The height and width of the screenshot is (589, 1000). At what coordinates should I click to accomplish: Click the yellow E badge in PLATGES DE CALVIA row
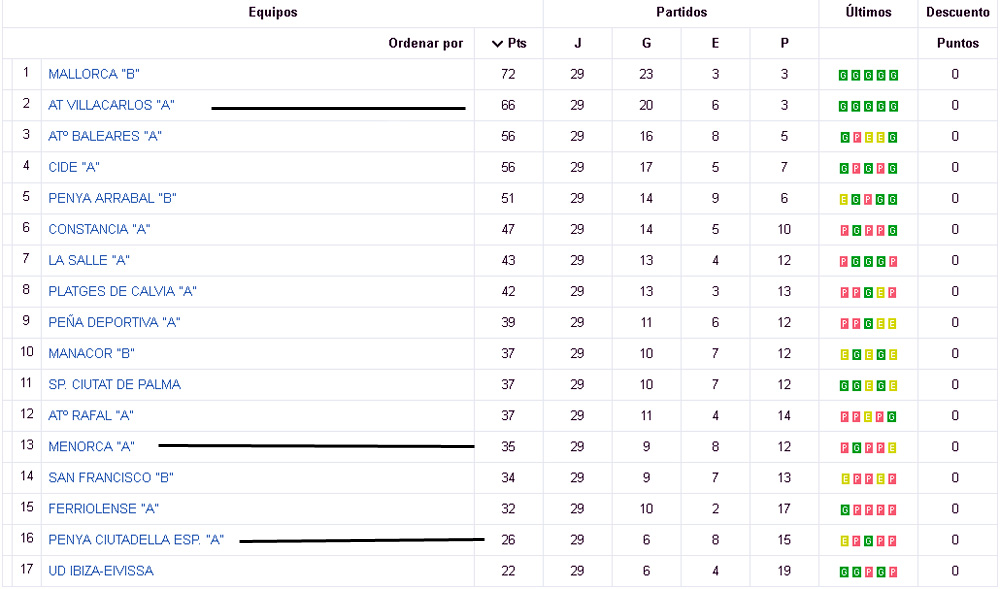coord(880,293)
